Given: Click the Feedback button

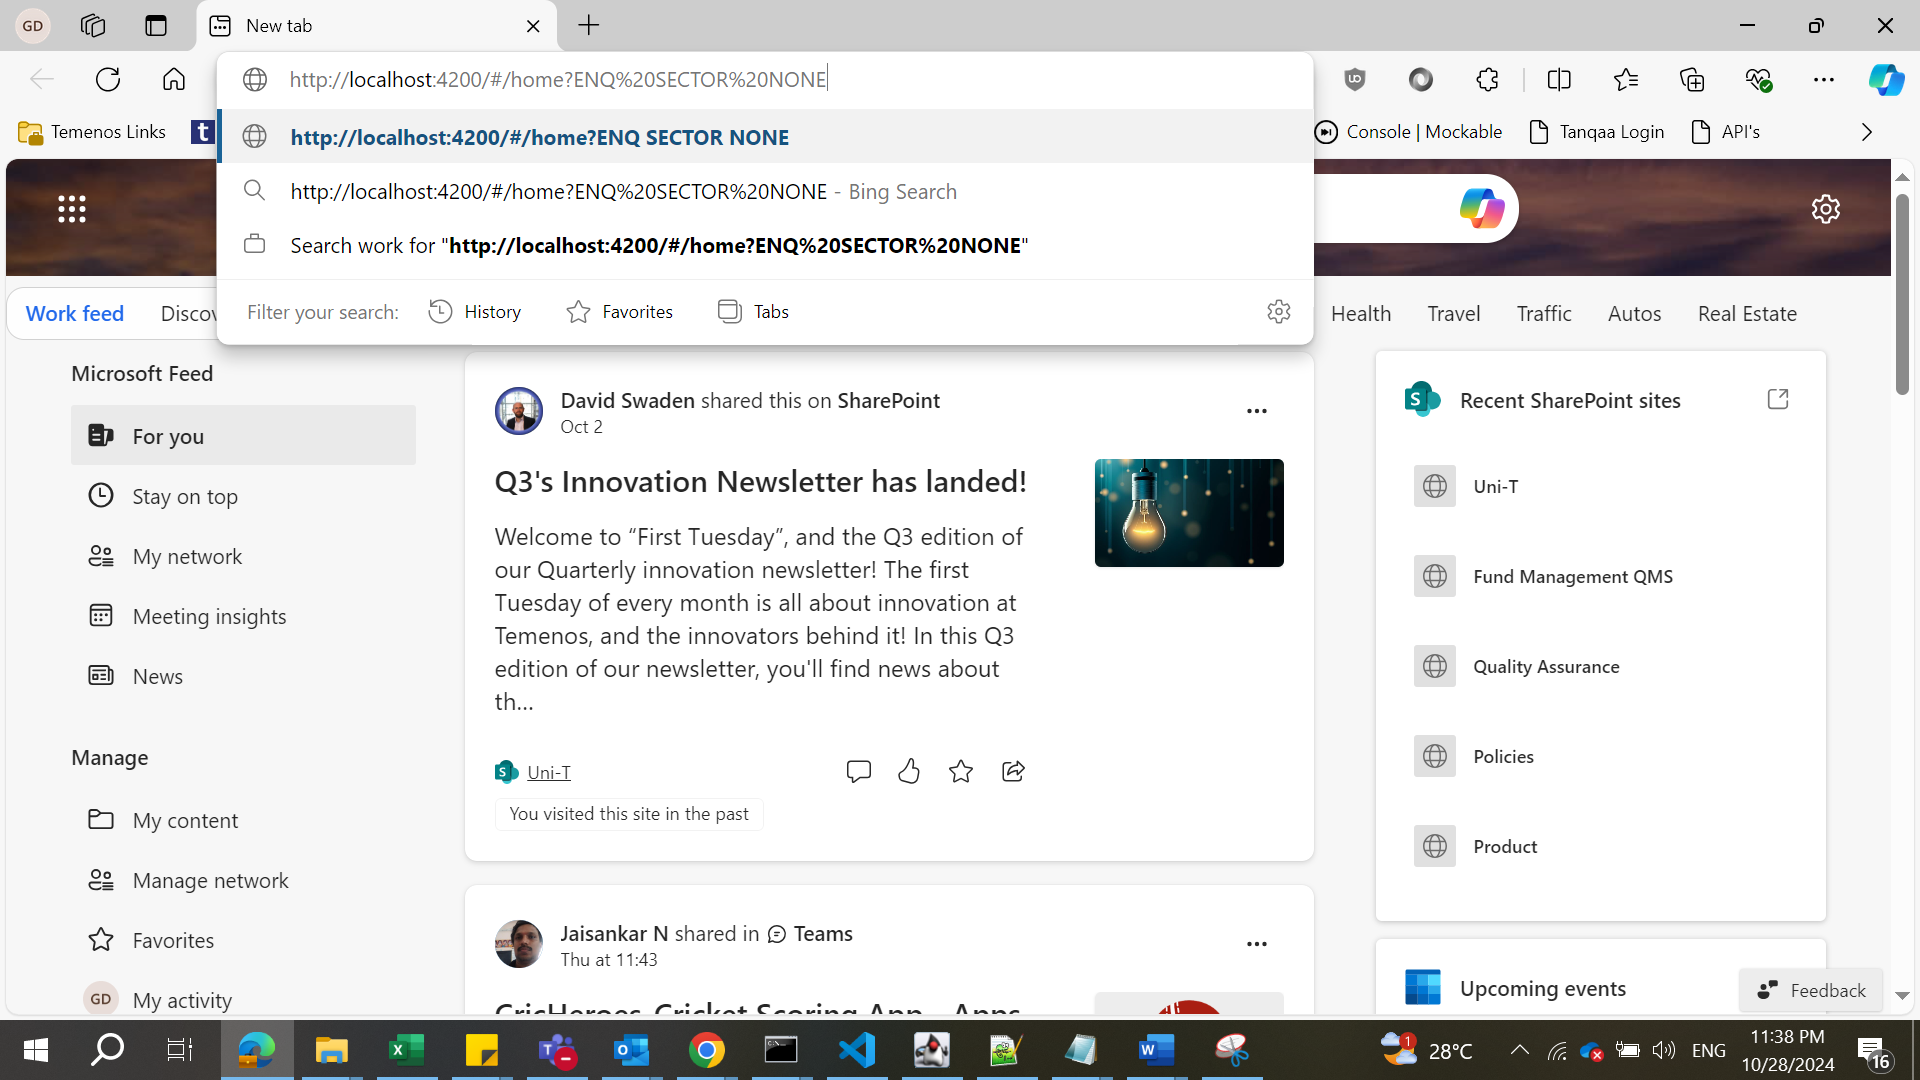Looking at the screenshot, I should (1811, 990).
